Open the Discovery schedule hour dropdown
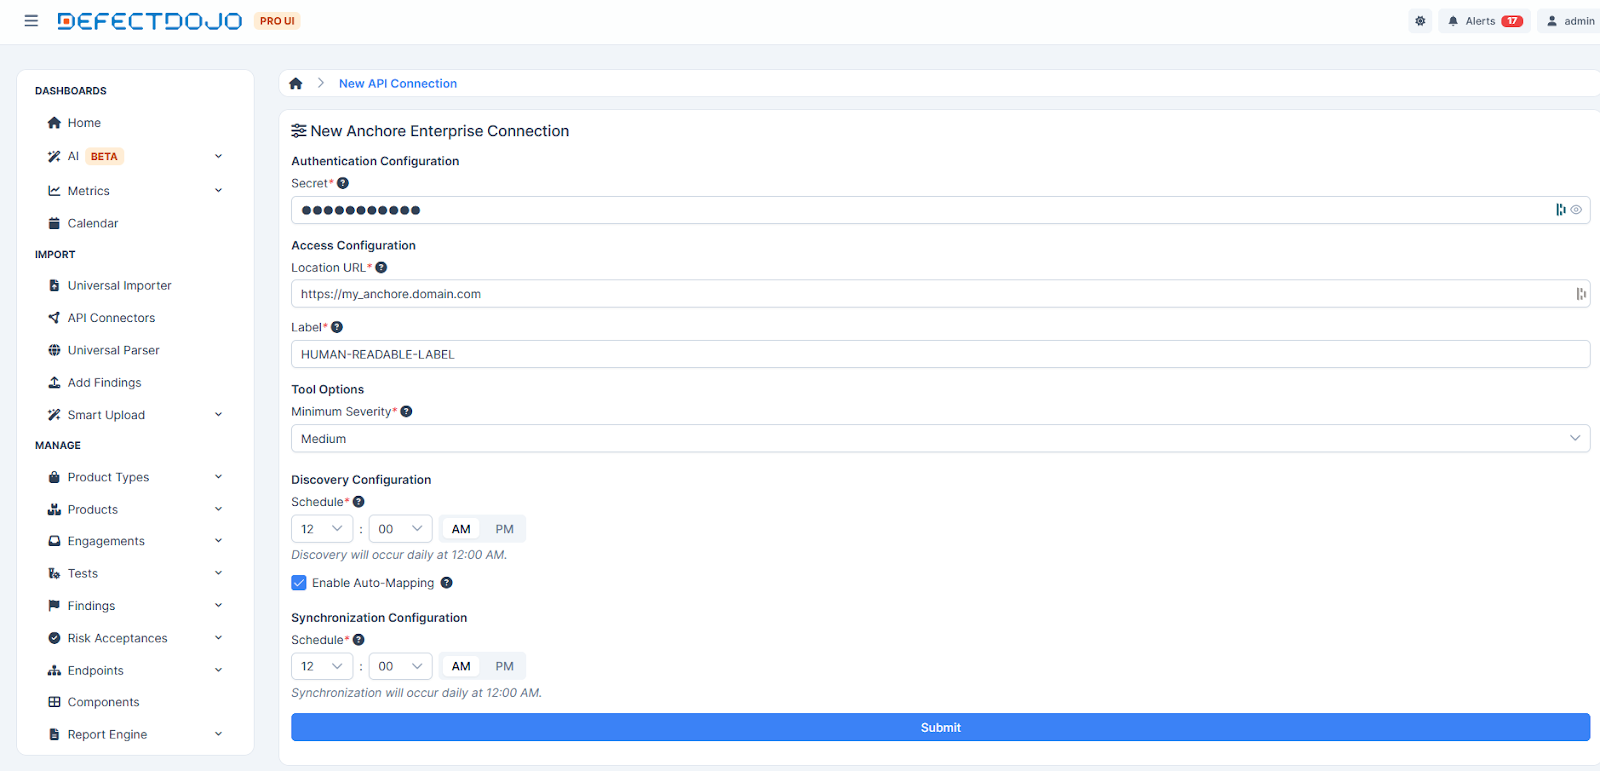 click(x=321, y=529)
